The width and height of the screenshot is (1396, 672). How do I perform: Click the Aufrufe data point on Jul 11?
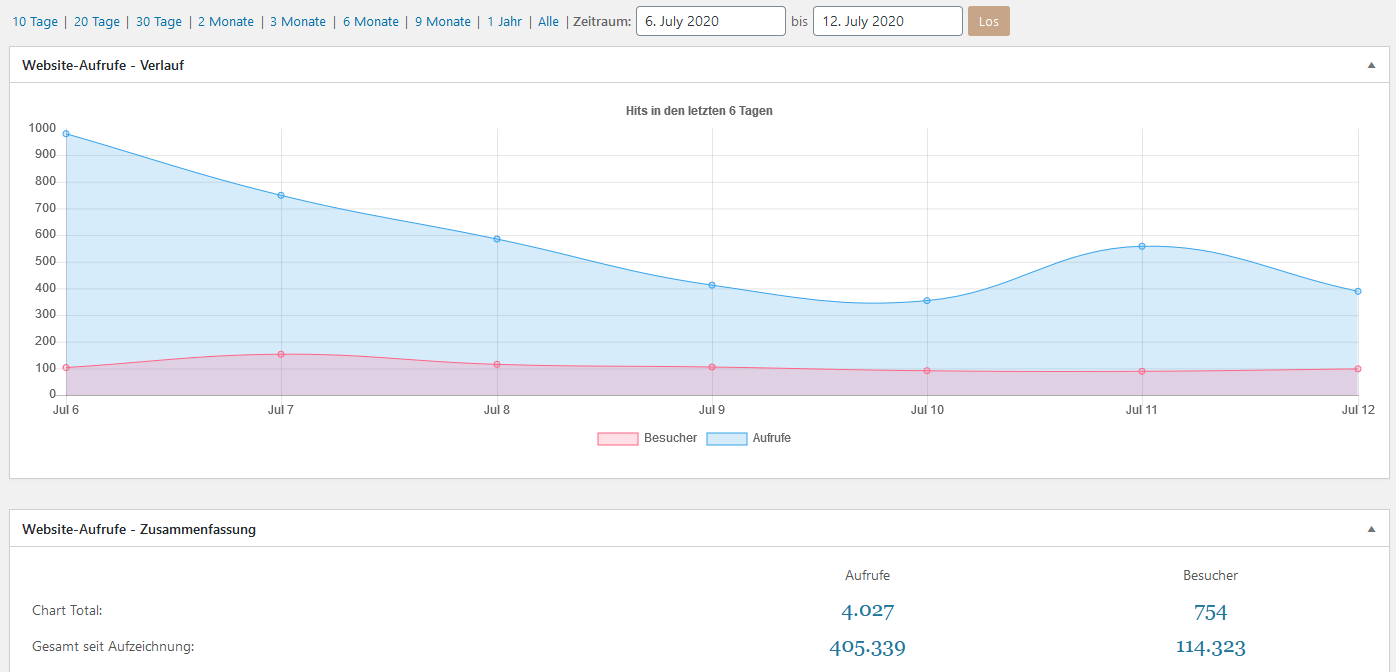(1142, 246)
